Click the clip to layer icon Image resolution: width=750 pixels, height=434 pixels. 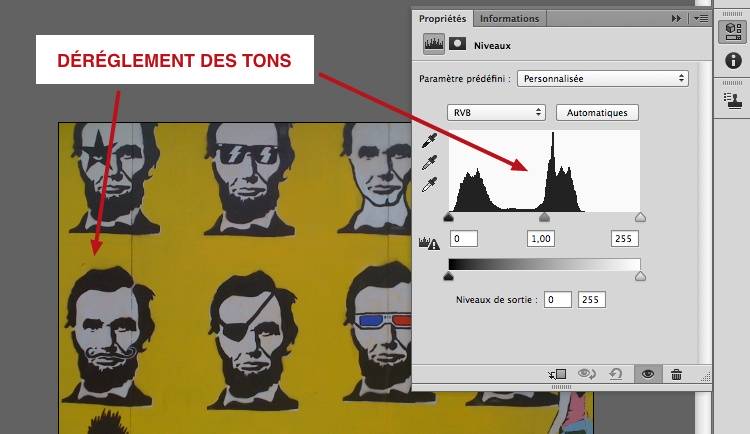(x=557, y=374)
